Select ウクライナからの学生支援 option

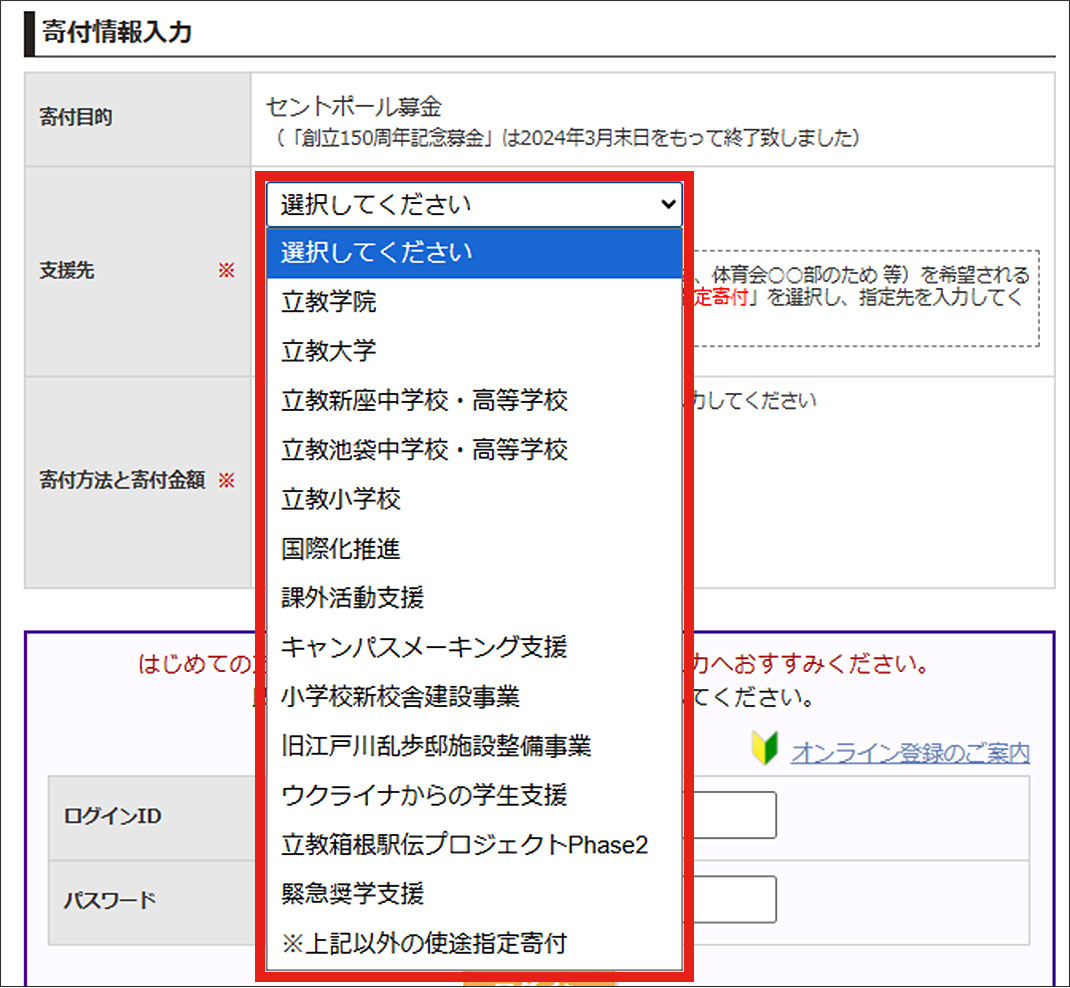[x=474, y=795]
